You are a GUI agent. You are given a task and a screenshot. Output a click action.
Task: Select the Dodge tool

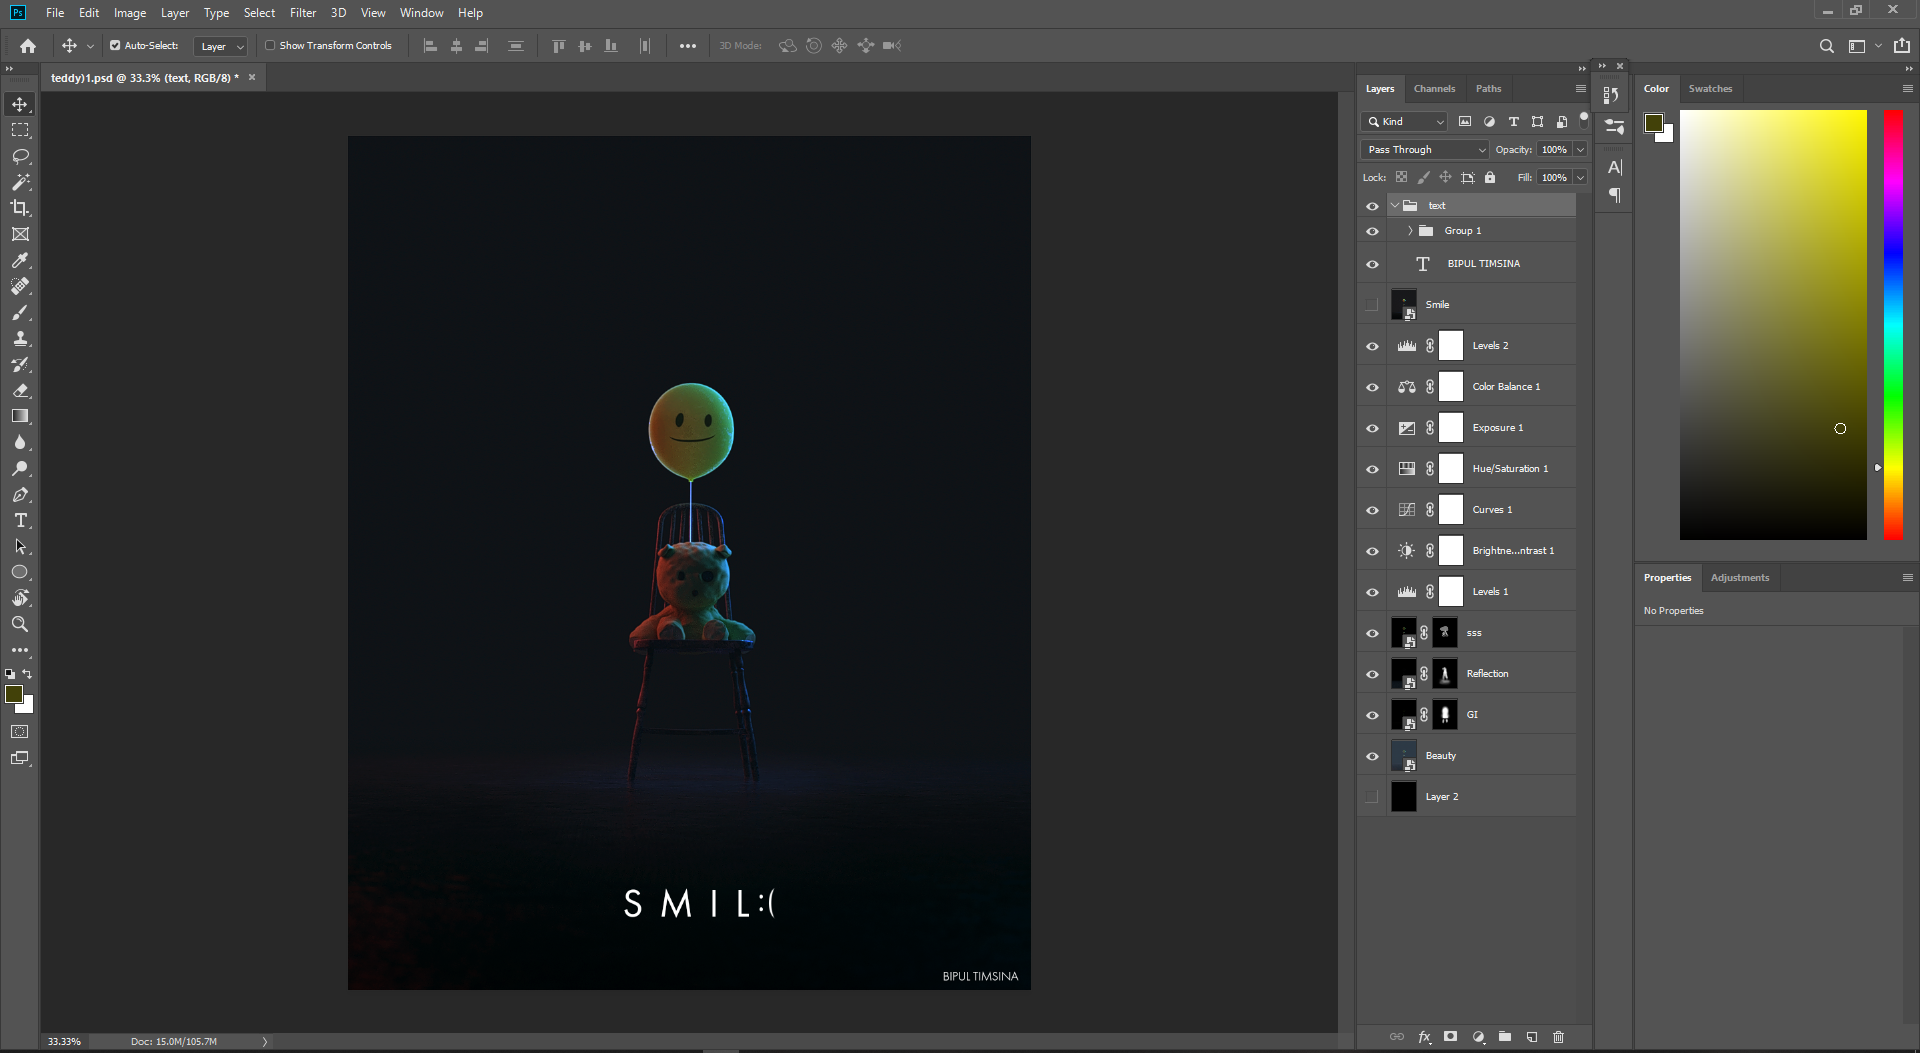coord(20,468)
